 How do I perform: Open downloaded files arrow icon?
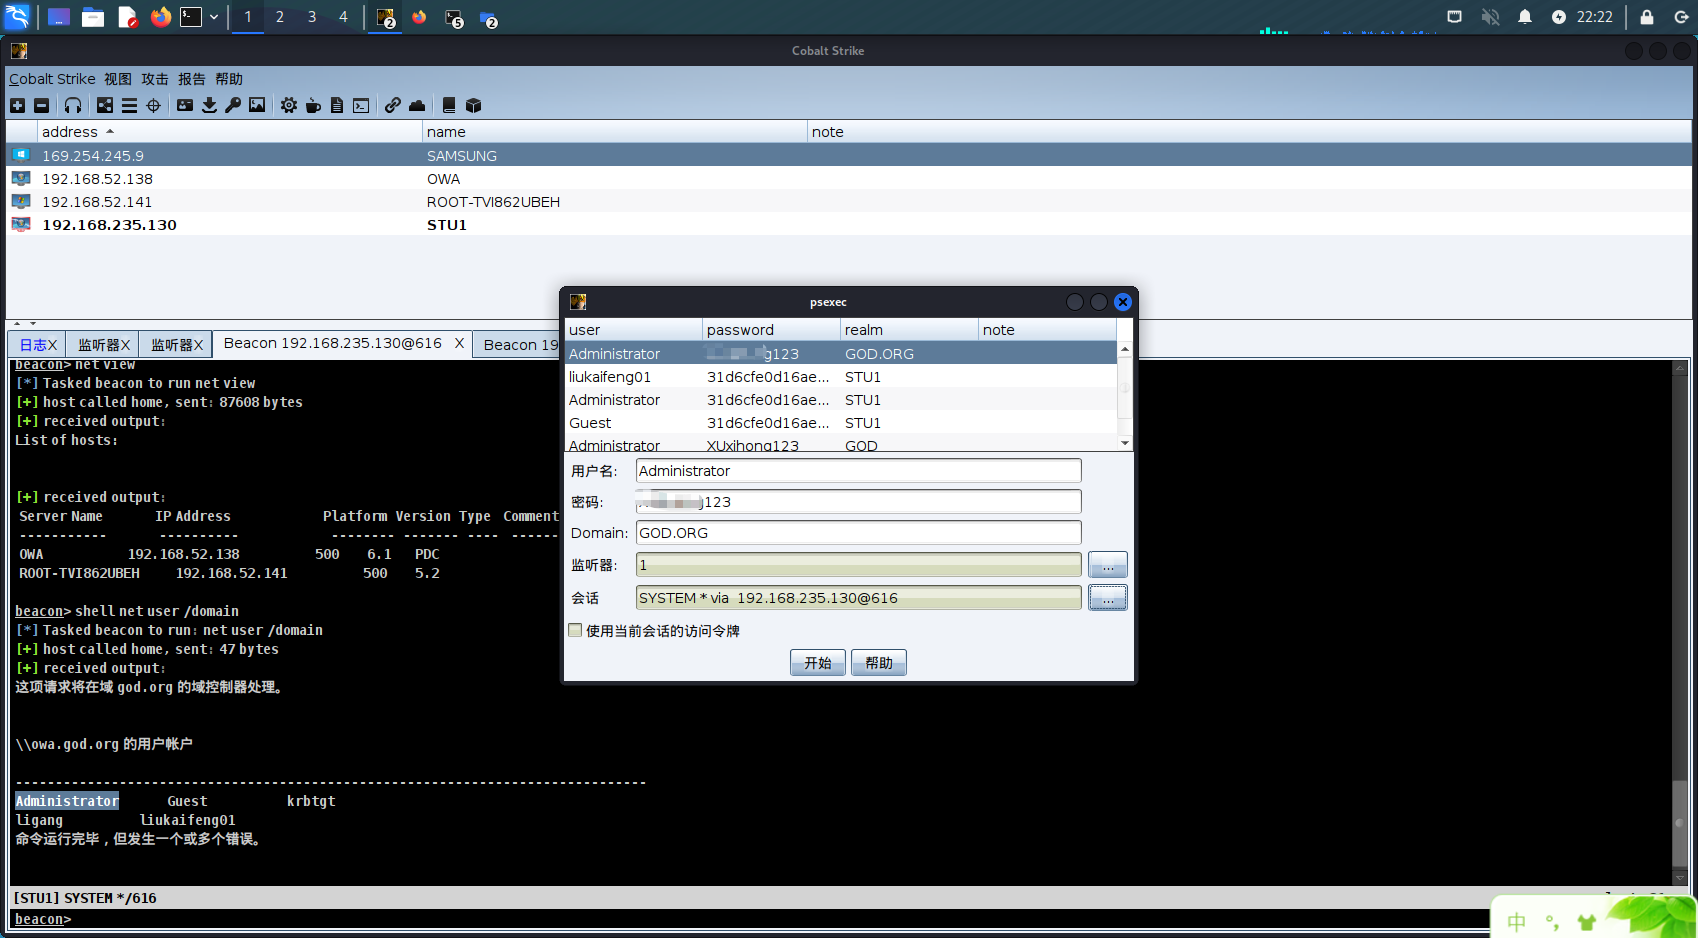209,105
